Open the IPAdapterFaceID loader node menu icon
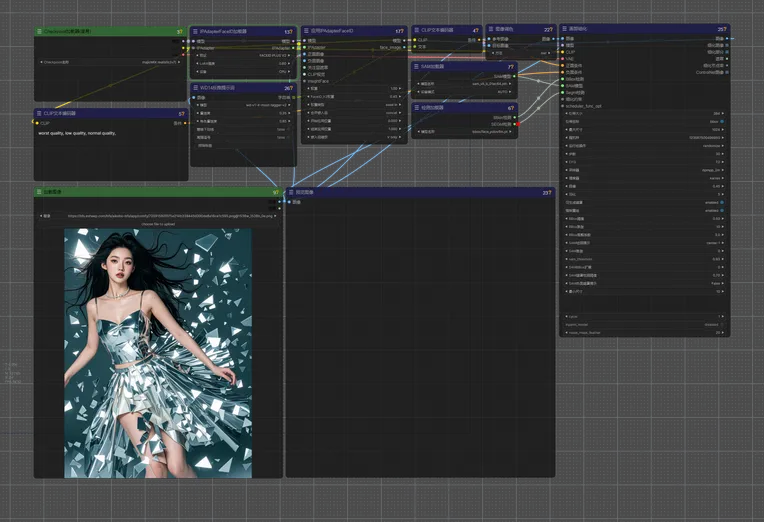764x522 pixels. [195, 31]
